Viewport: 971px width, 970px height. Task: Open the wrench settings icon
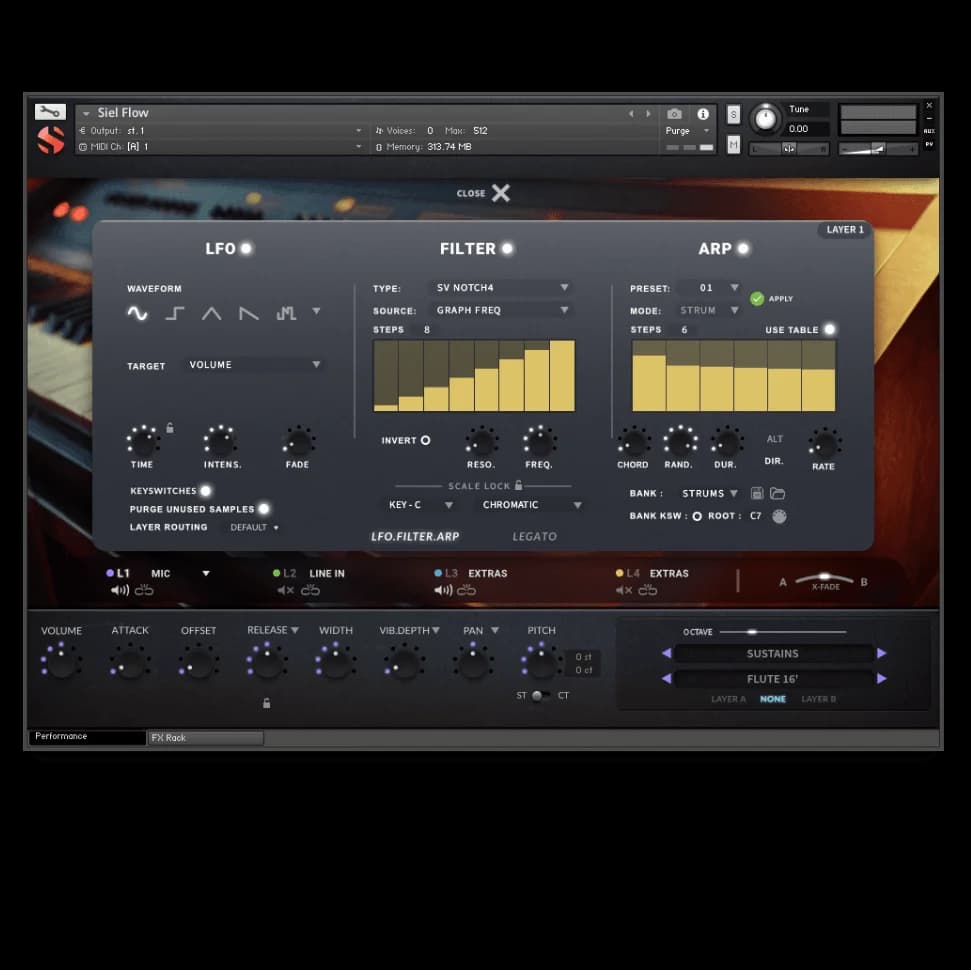[50, 112]
